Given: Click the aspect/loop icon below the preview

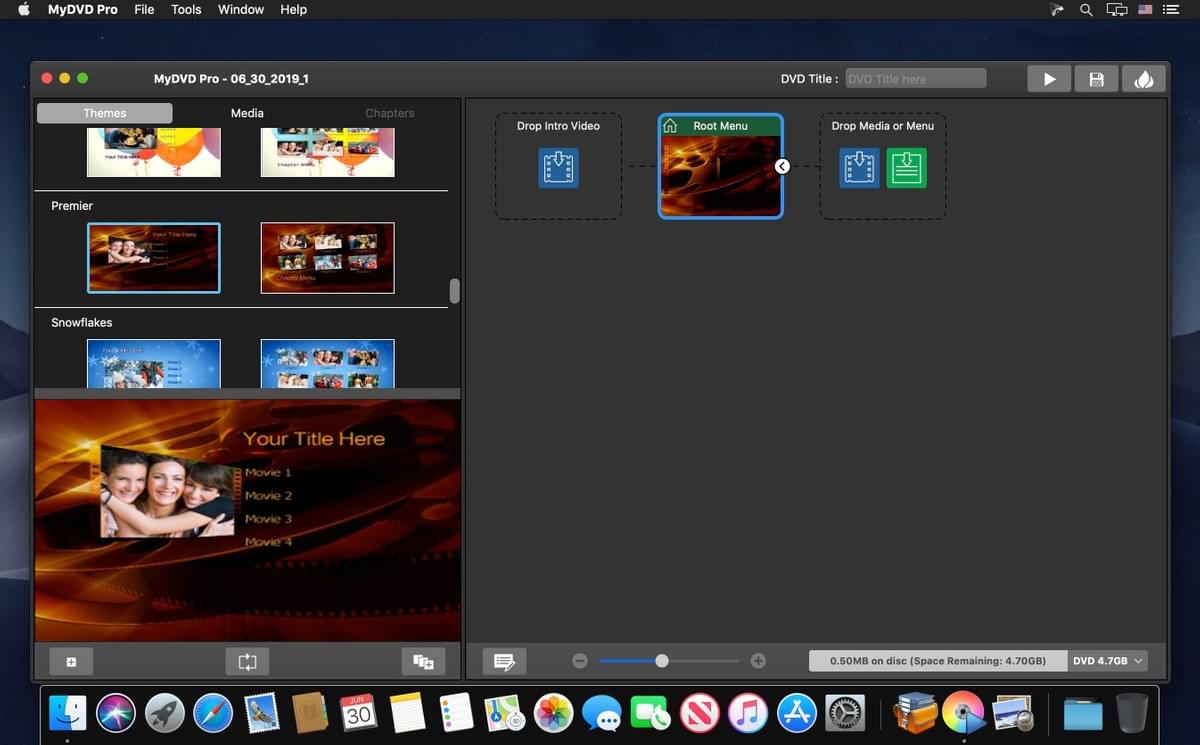Looking at the screenshot, I should [x=248, y=662].
